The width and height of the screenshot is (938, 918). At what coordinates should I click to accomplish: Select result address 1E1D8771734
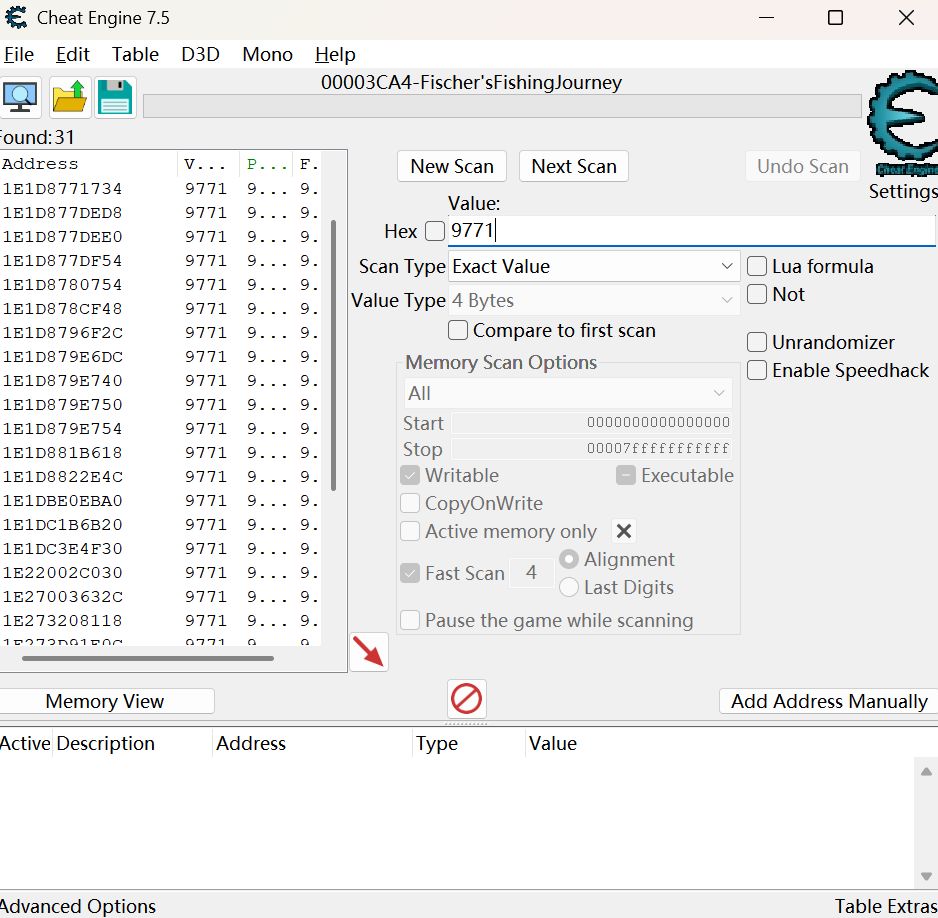[161, 189]
